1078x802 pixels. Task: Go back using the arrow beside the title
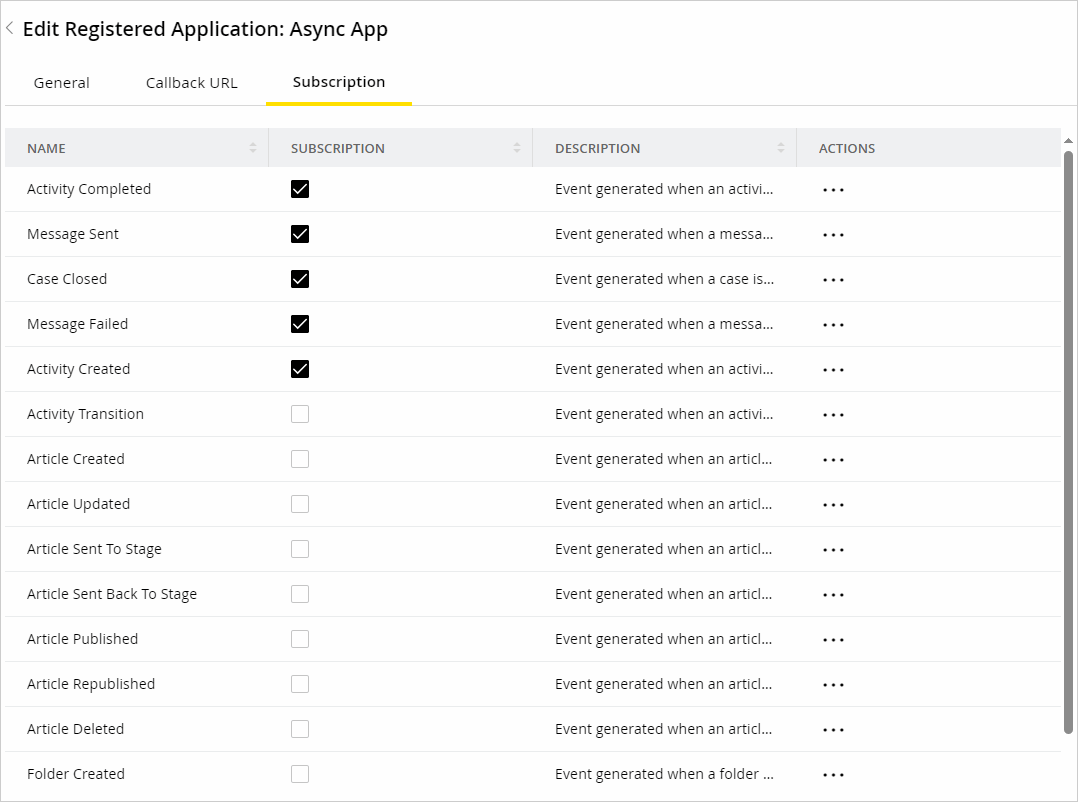[10, 28]
